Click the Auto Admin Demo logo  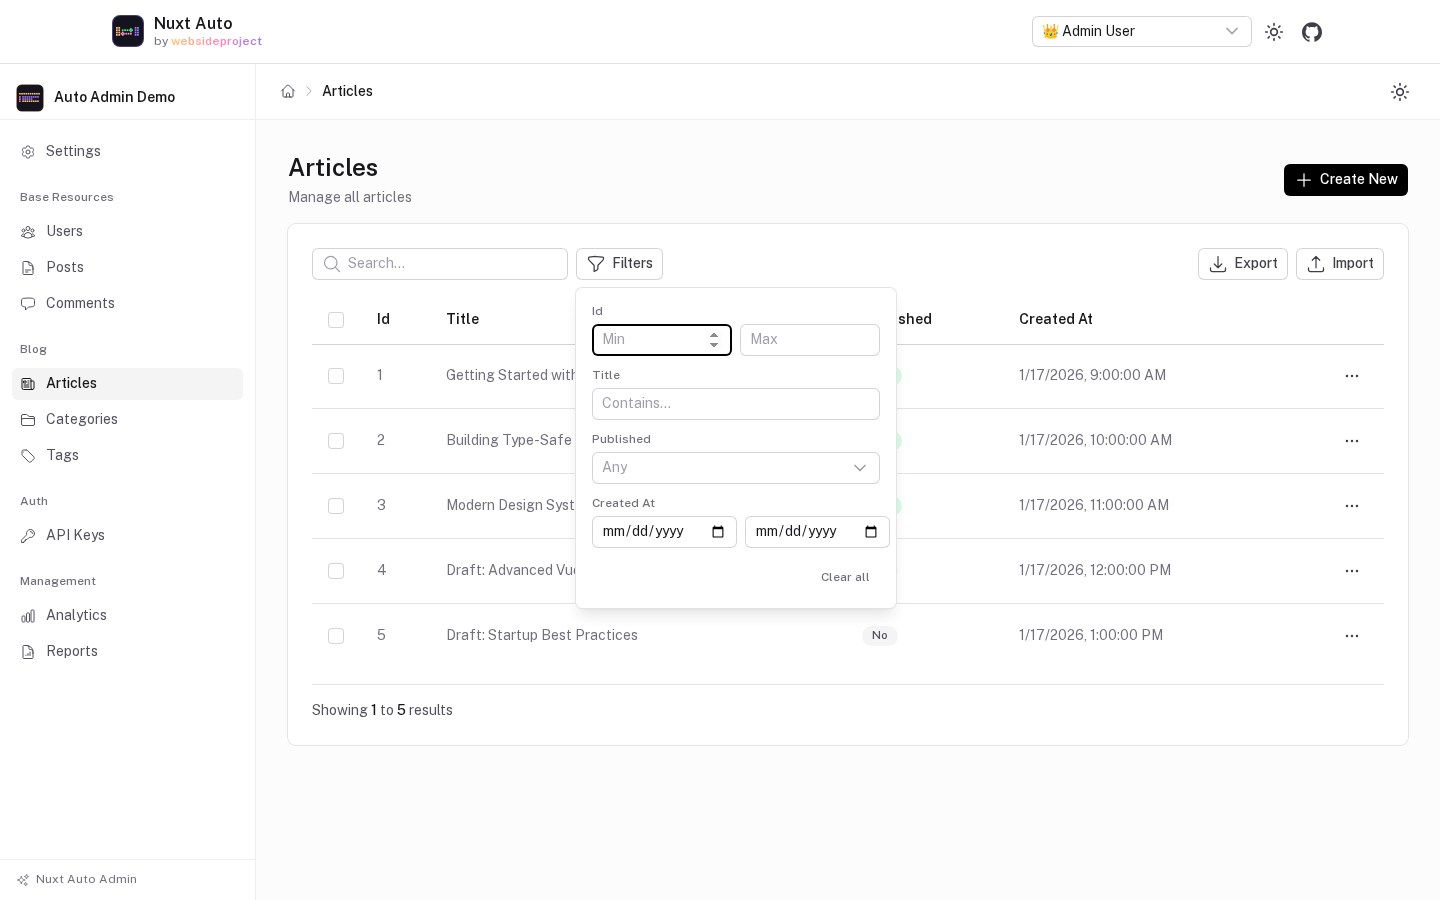pyautogui.click(x=30, y=97)
